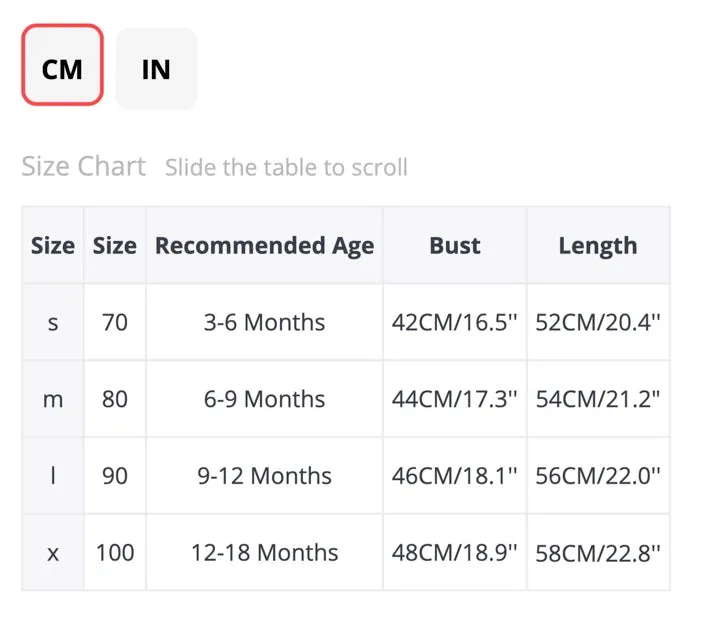701x623 pixels.
Task: Select the 44CM/17.3" bust value
Action: 455,399
